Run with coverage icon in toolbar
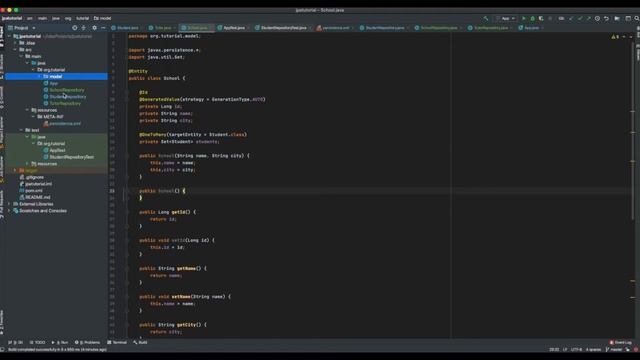The height and width of the screenshot is (360, 640). [x=541, y=18]
